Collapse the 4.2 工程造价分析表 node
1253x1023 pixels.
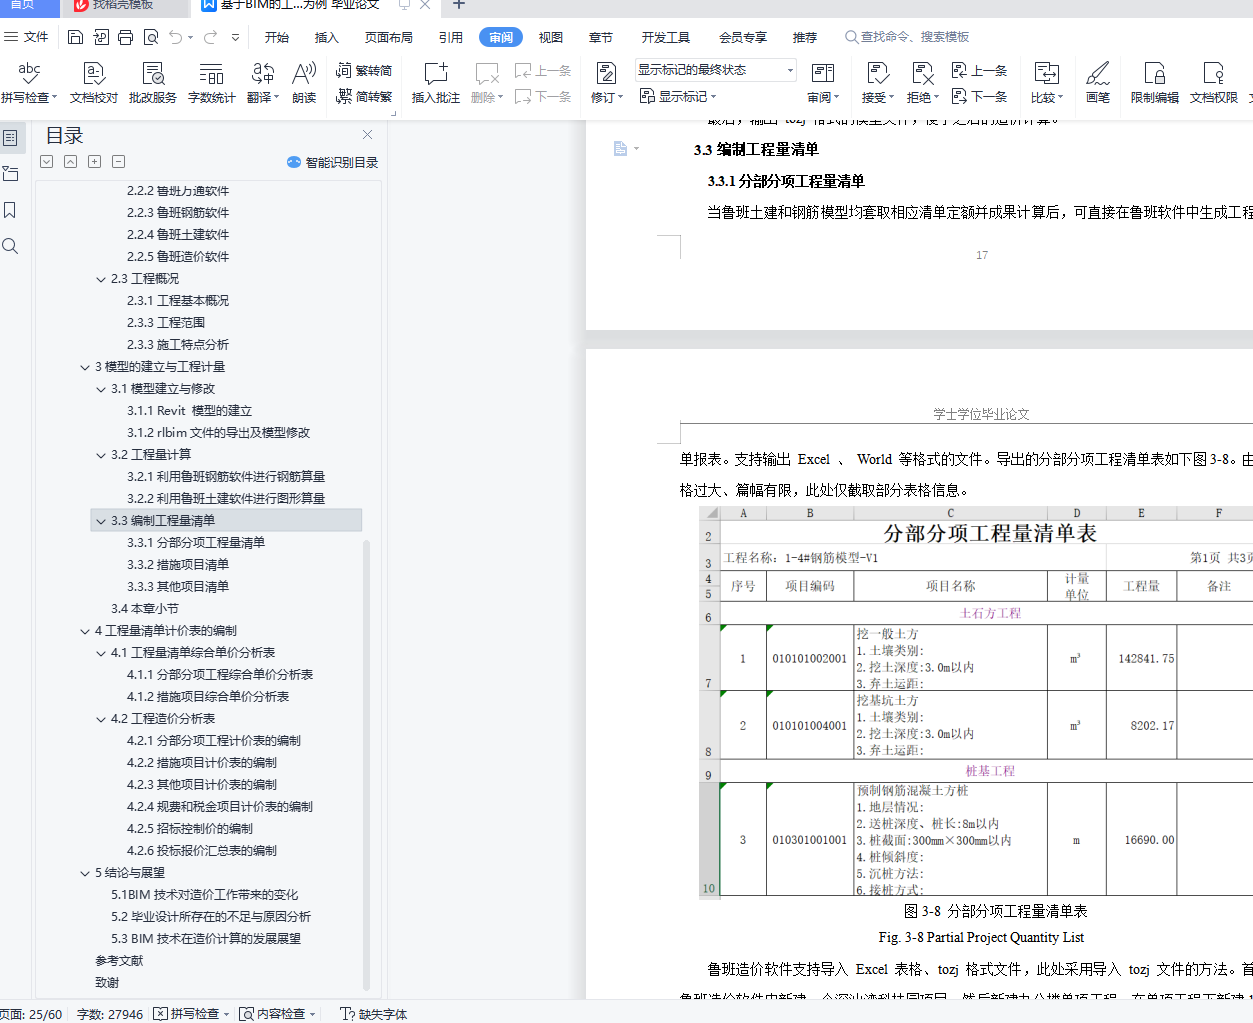coord(101,719)
